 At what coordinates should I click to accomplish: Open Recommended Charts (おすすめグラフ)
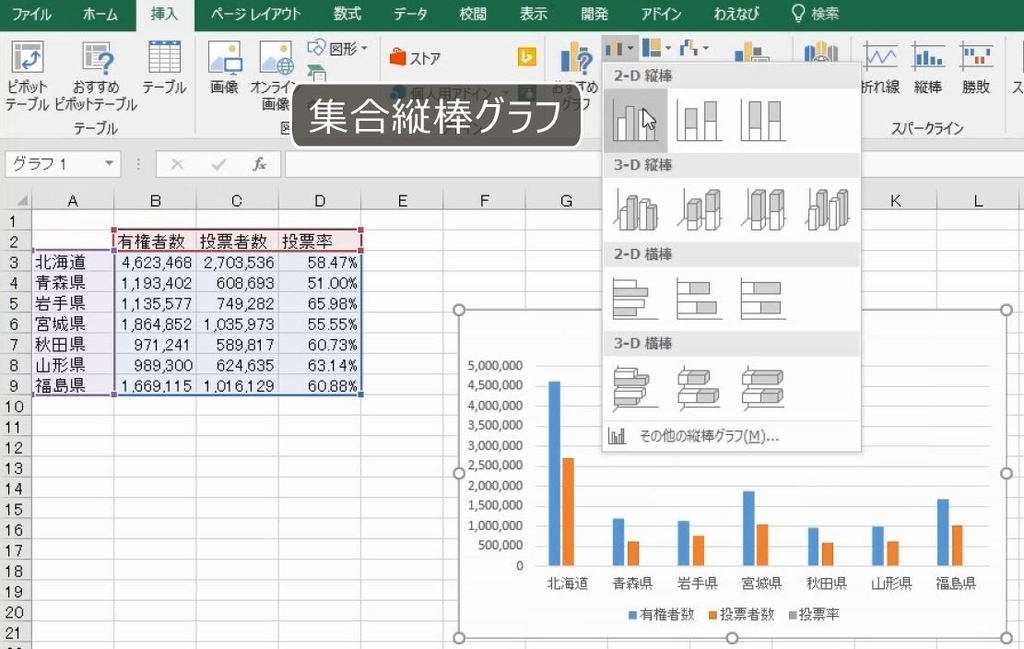(x=575, y=75)
